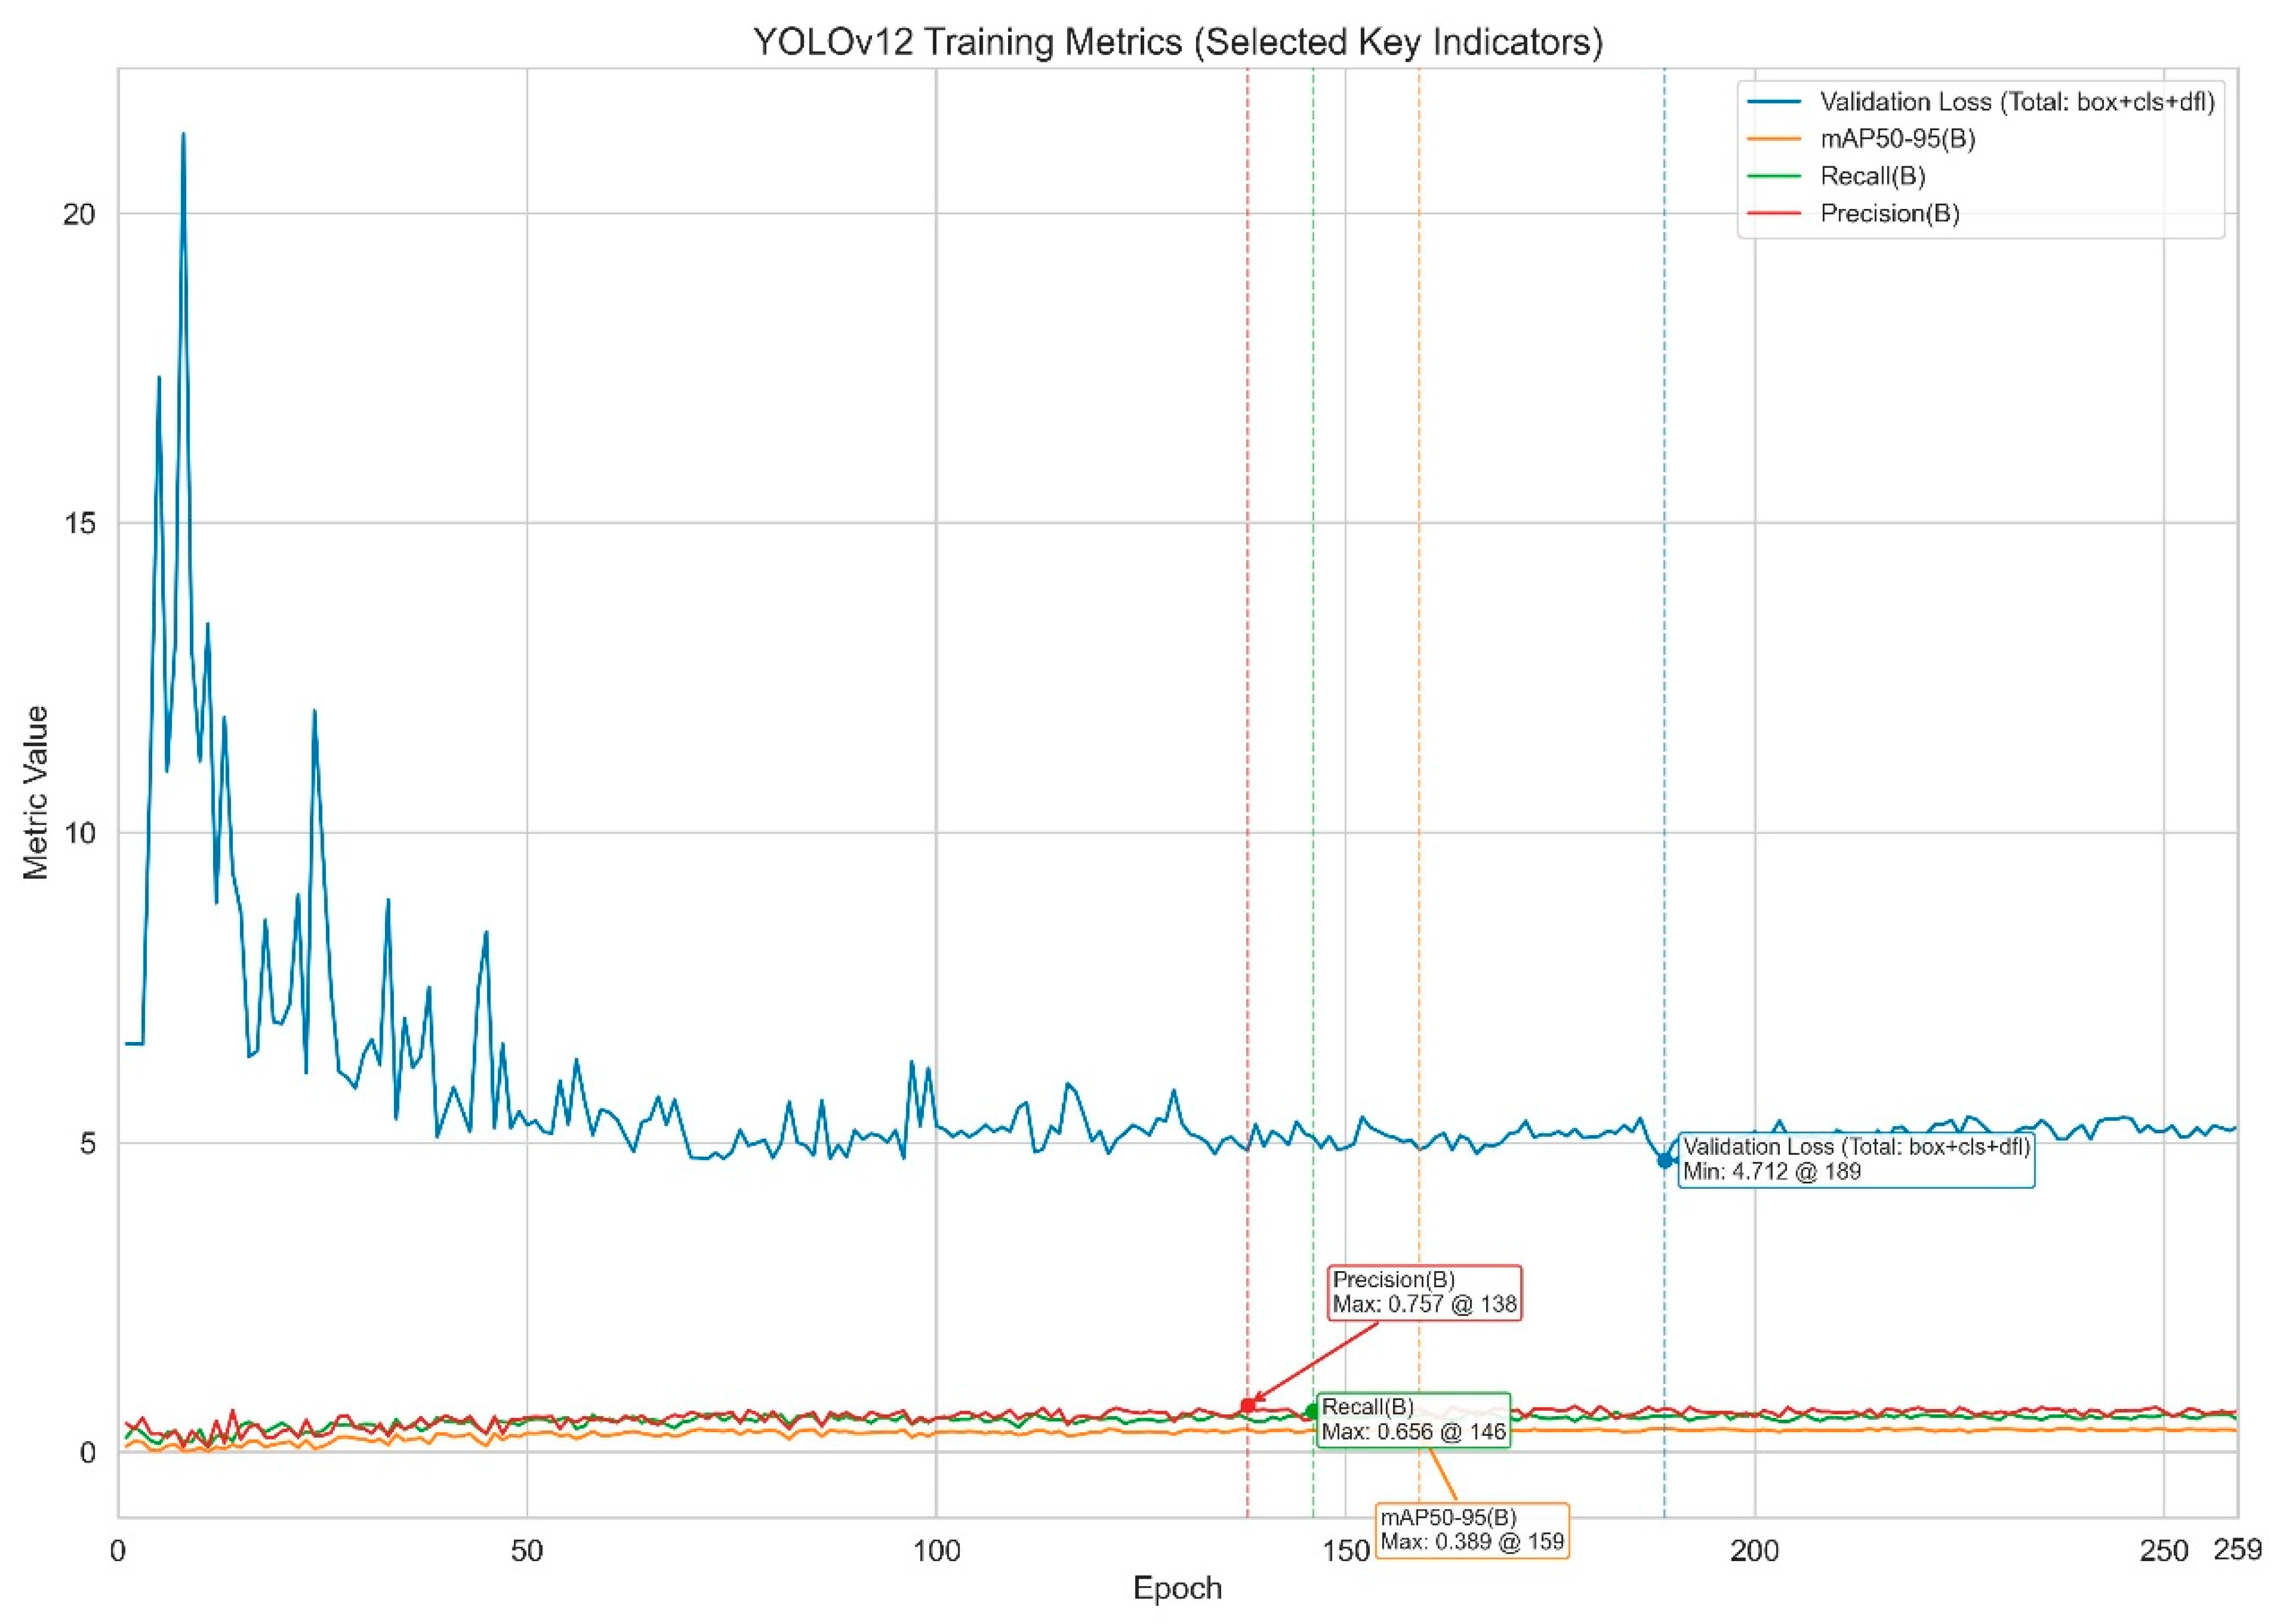Click the red Precision max marker dot
The width and height of the screenshot is (2276, 1624).
click(1247, 1405)
